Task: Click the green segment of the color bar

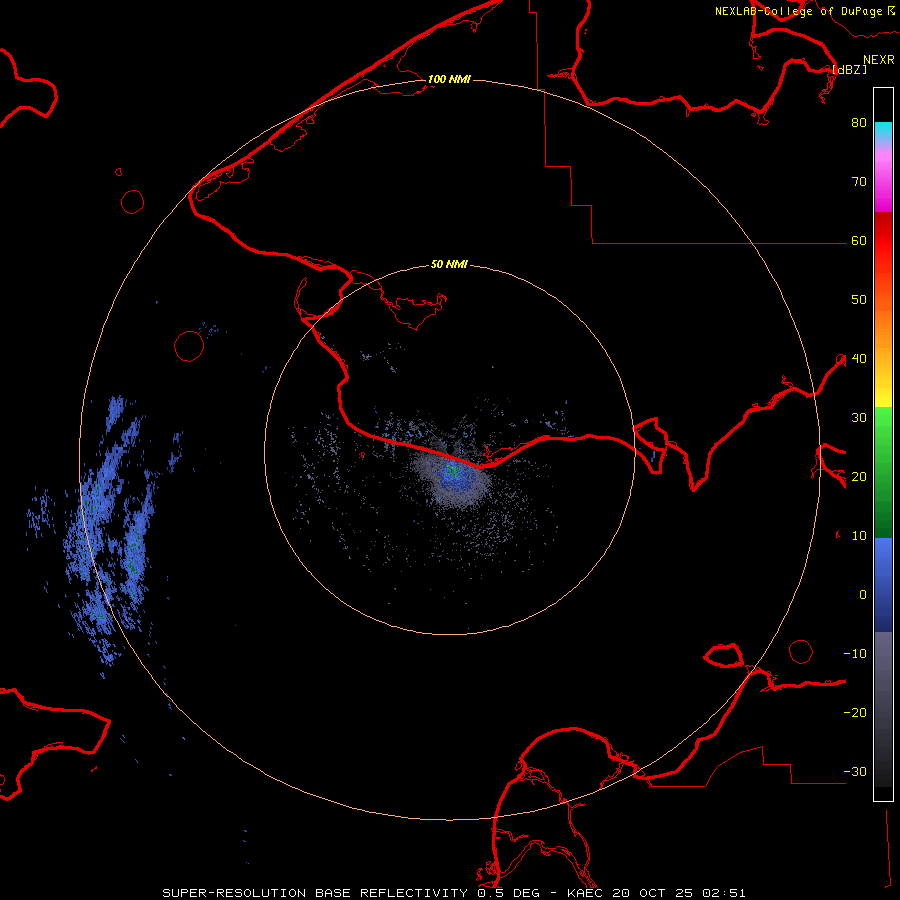Action: point(883,472)
